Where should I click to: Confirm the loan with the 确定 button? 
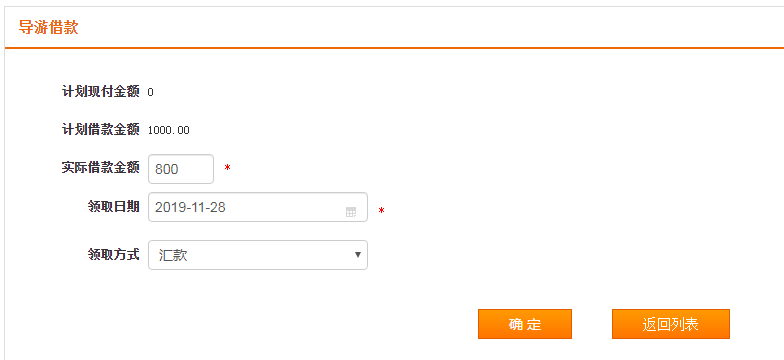[x=524, y=324]
